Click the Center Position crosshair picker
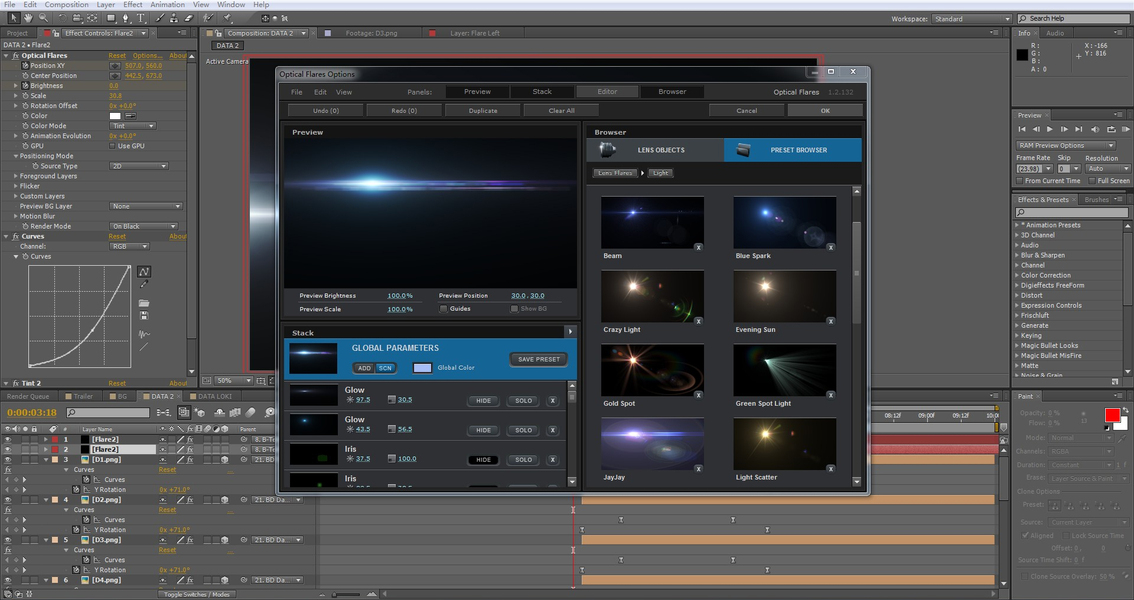The height and width of the screenshot is (600, 1134). [115, 75]
